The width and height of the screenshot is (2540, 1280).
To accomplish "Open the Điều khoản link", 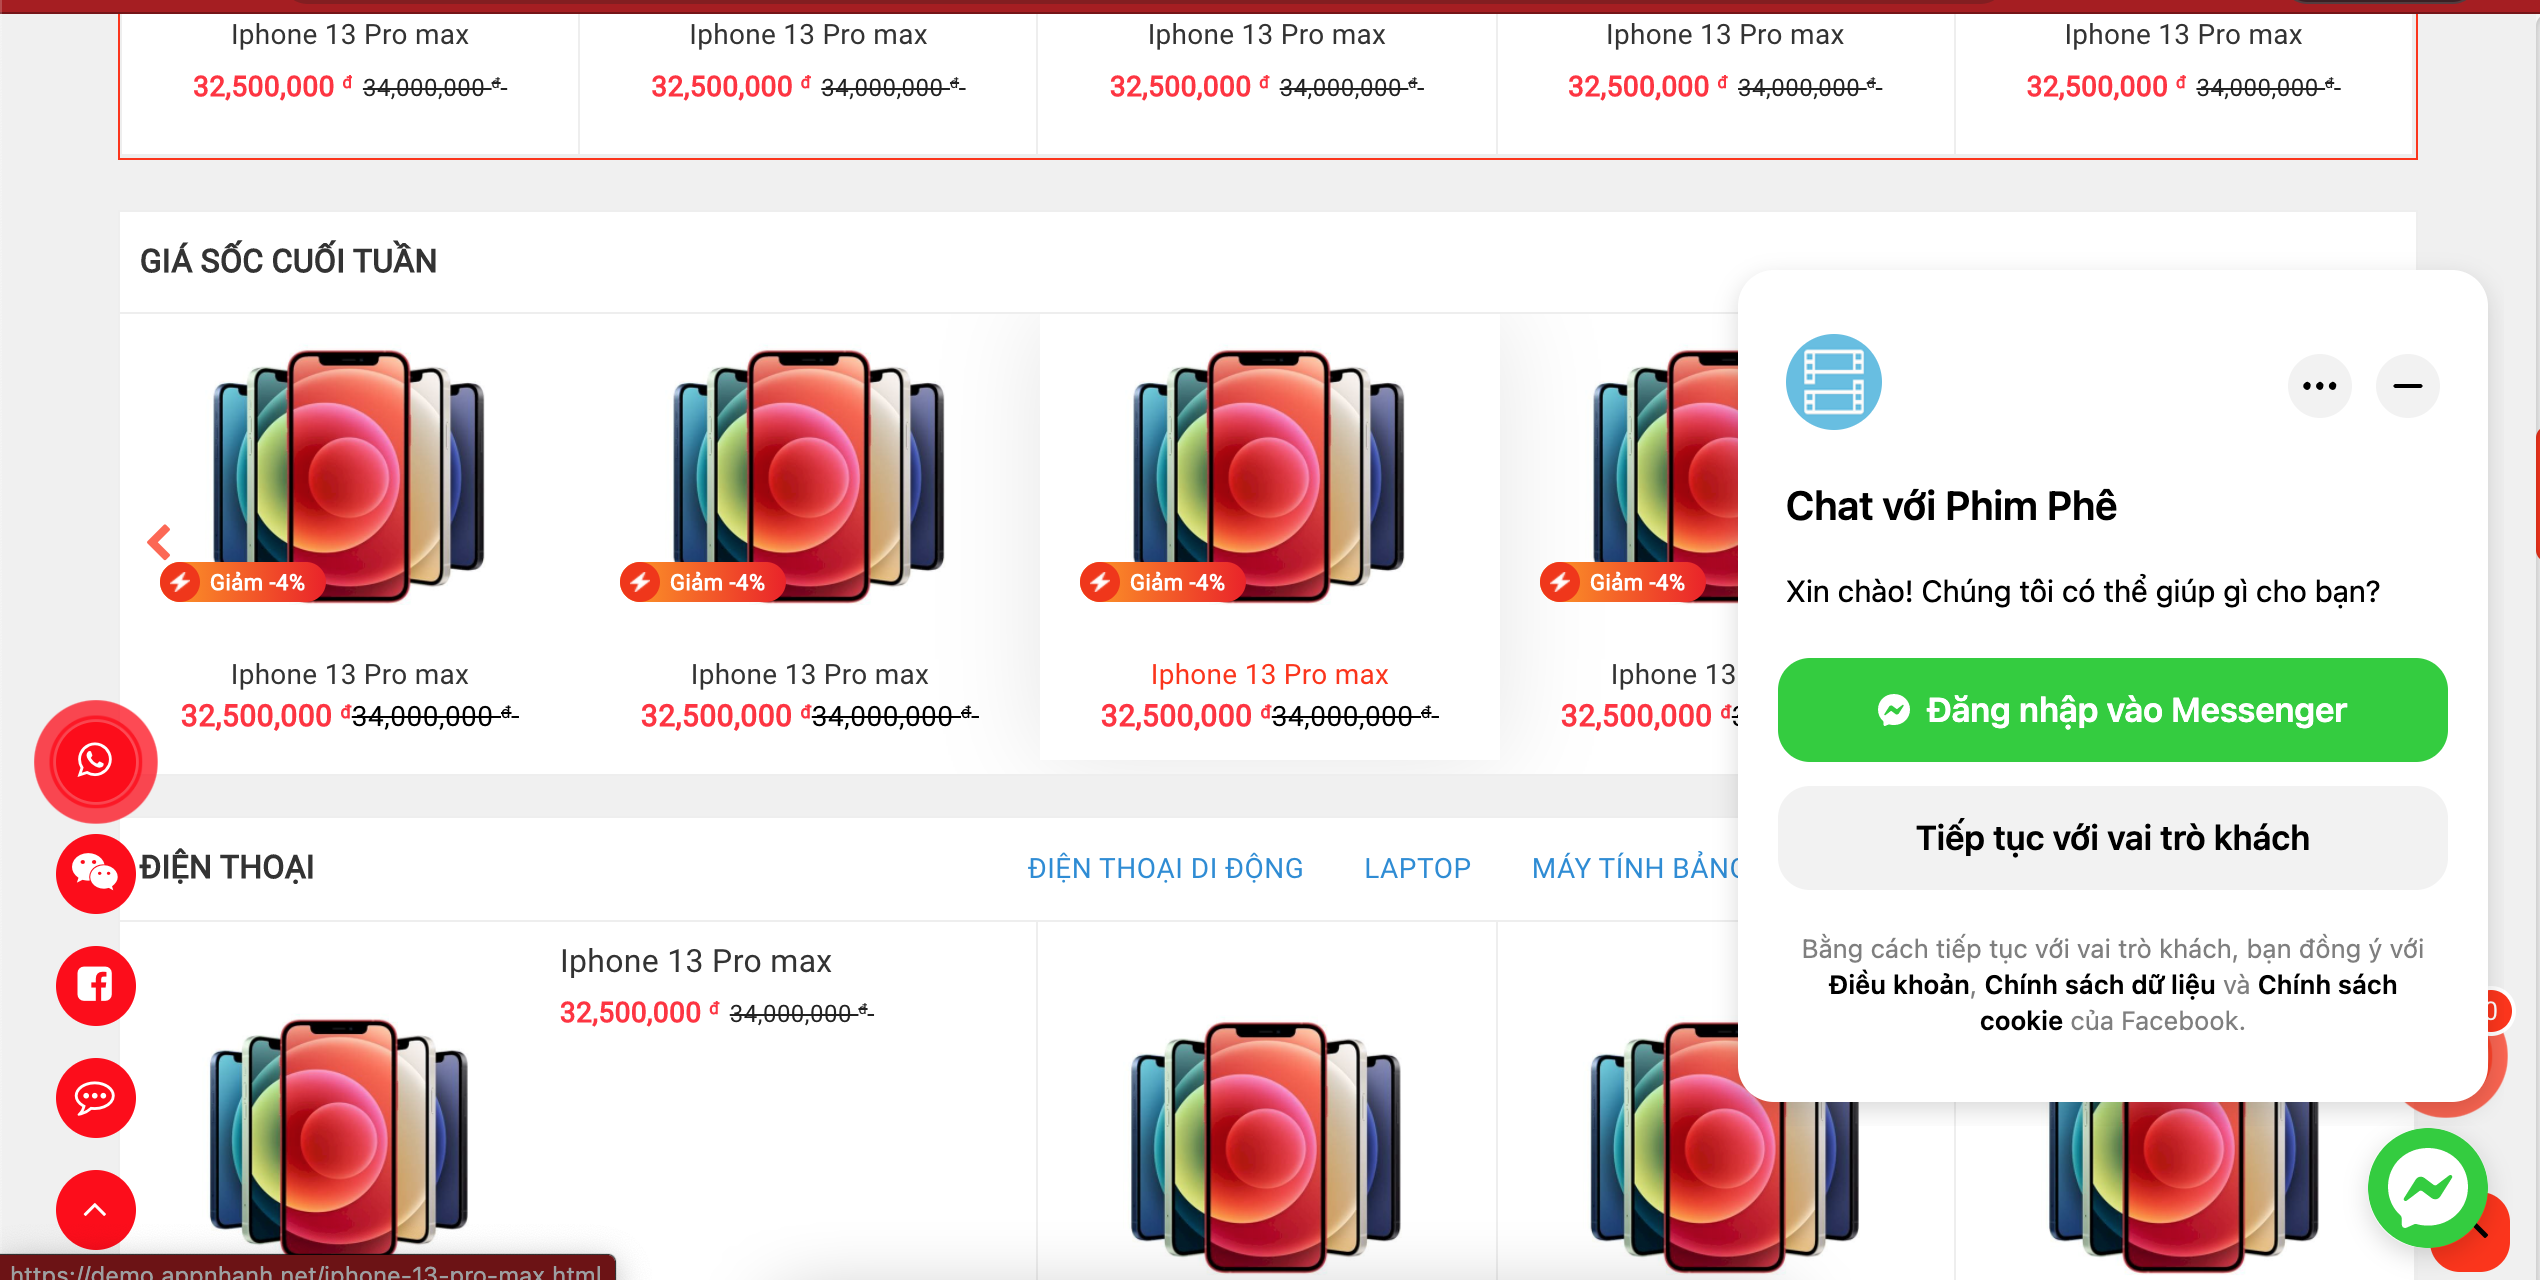I will tap(1898, 985).
